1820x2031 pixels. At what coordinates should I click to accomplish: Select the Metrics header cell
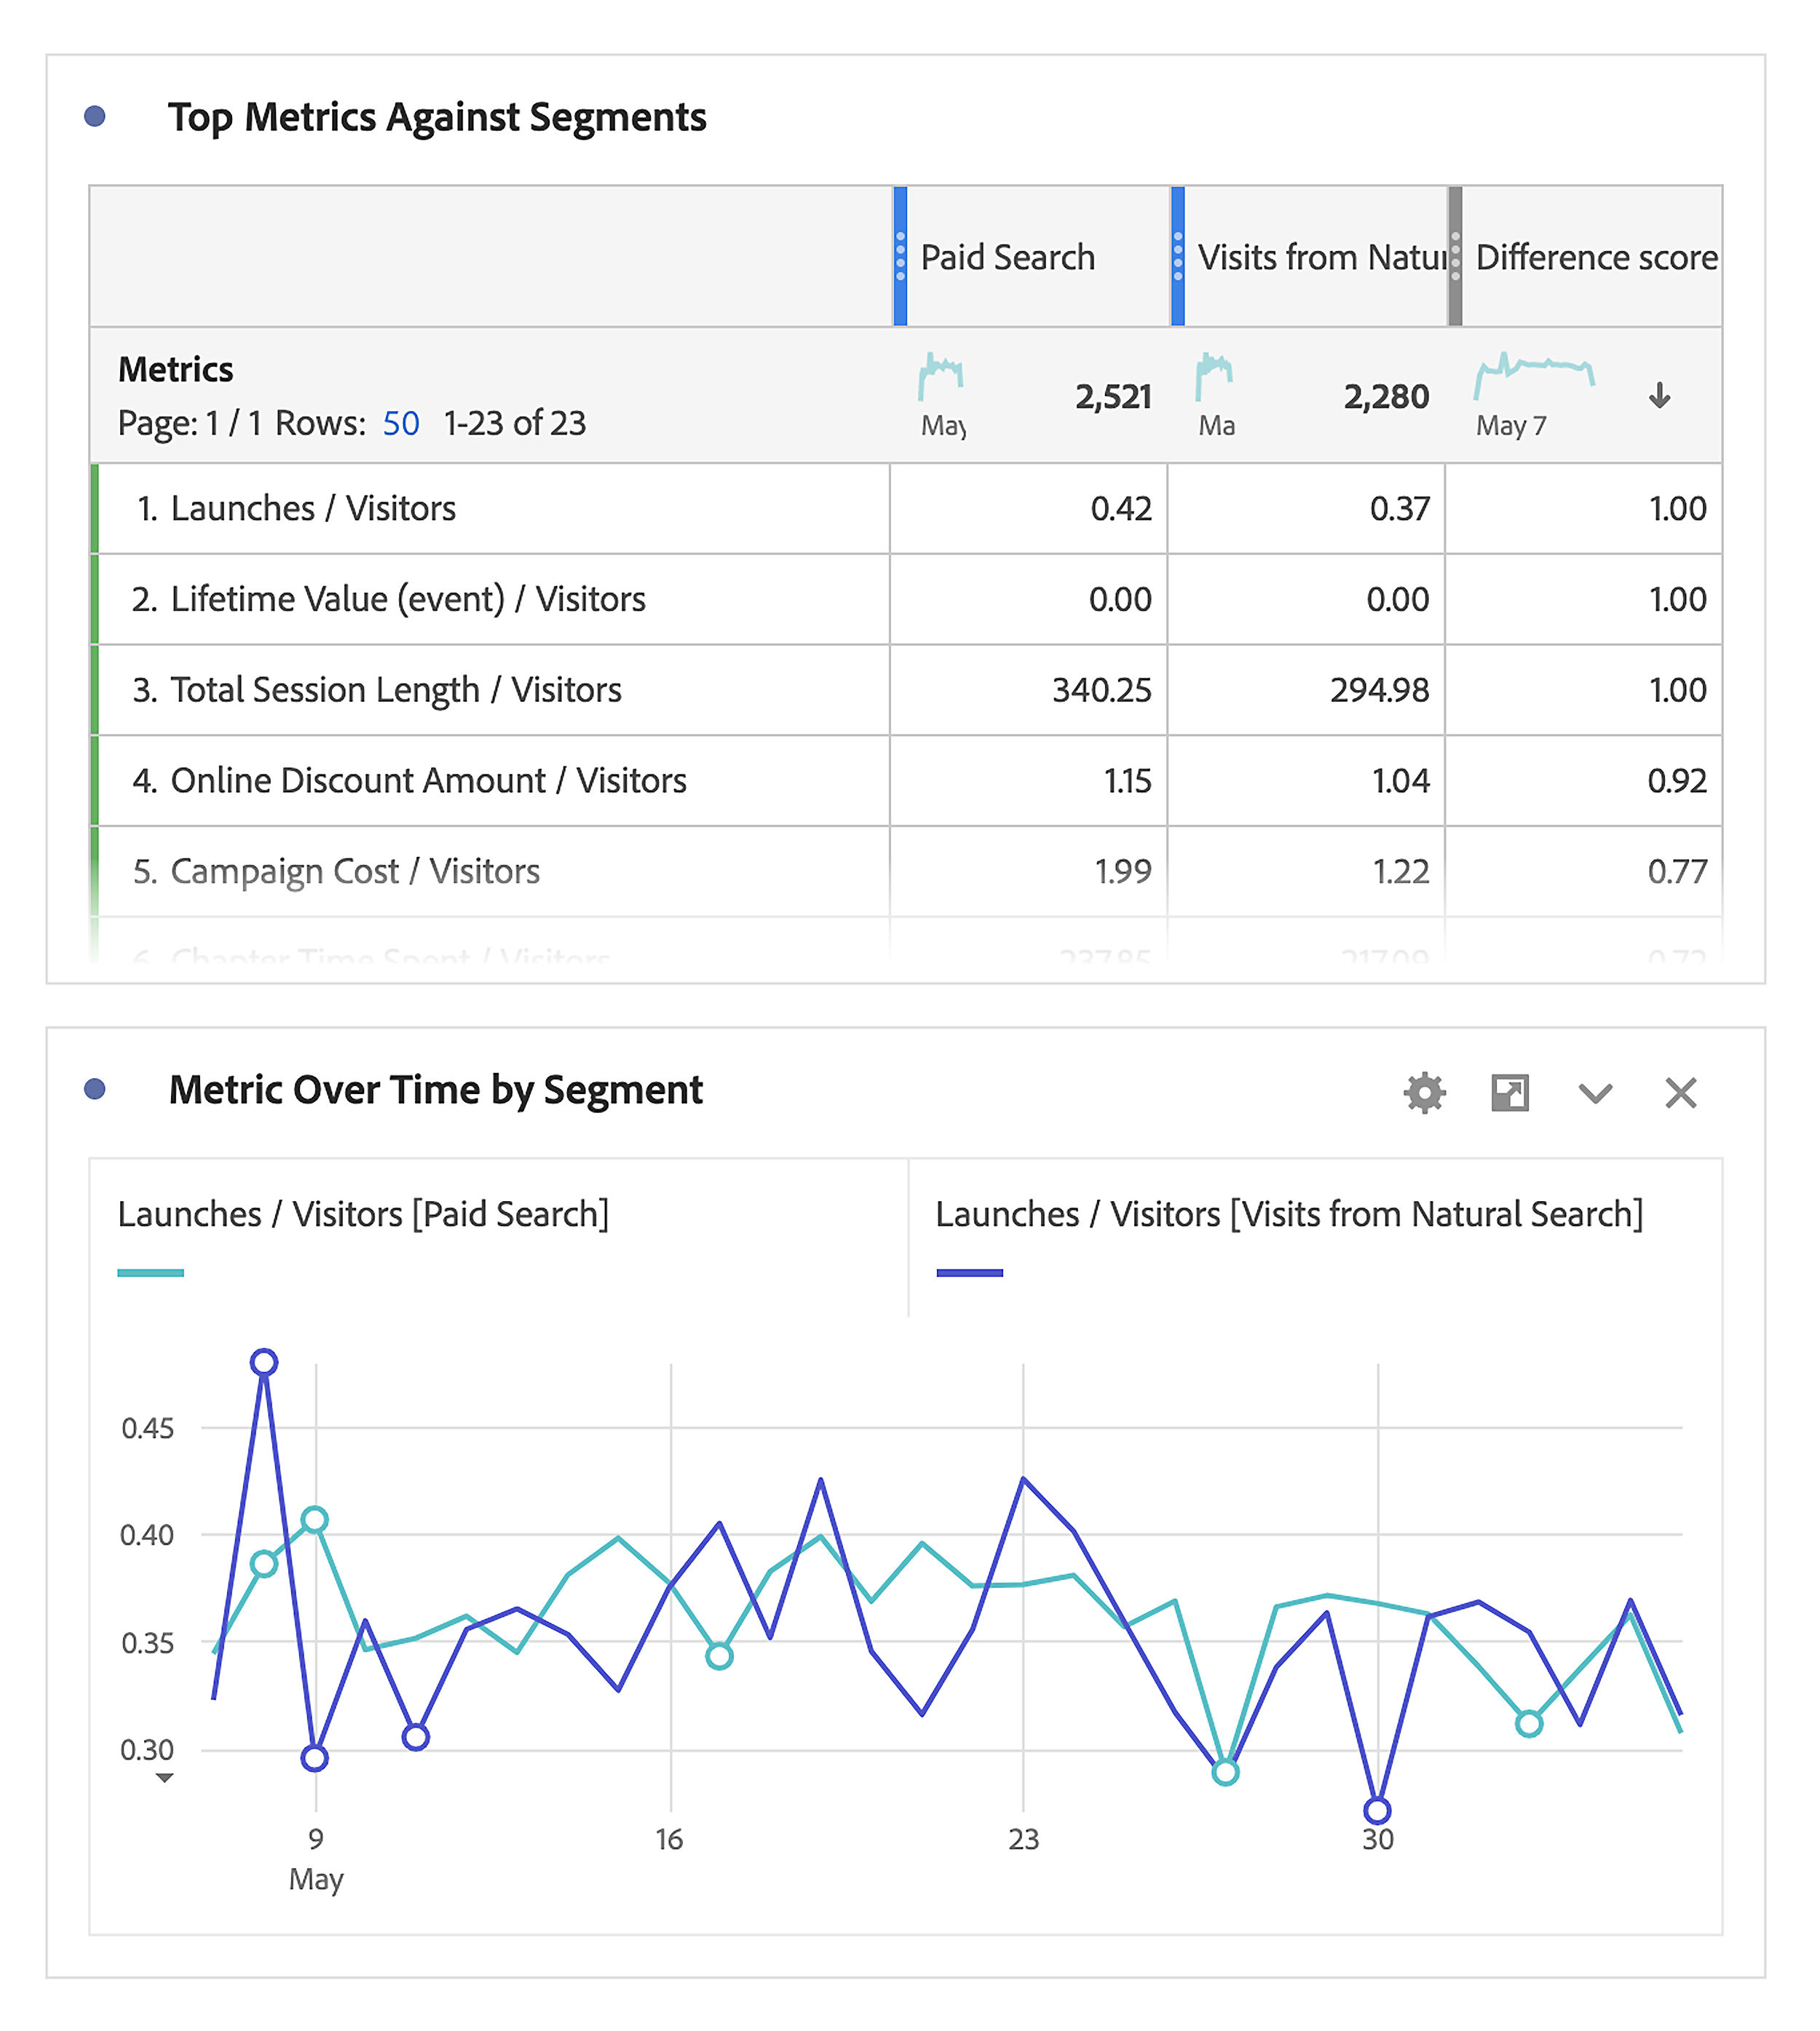pyautogui.click(x=176, y=369)
